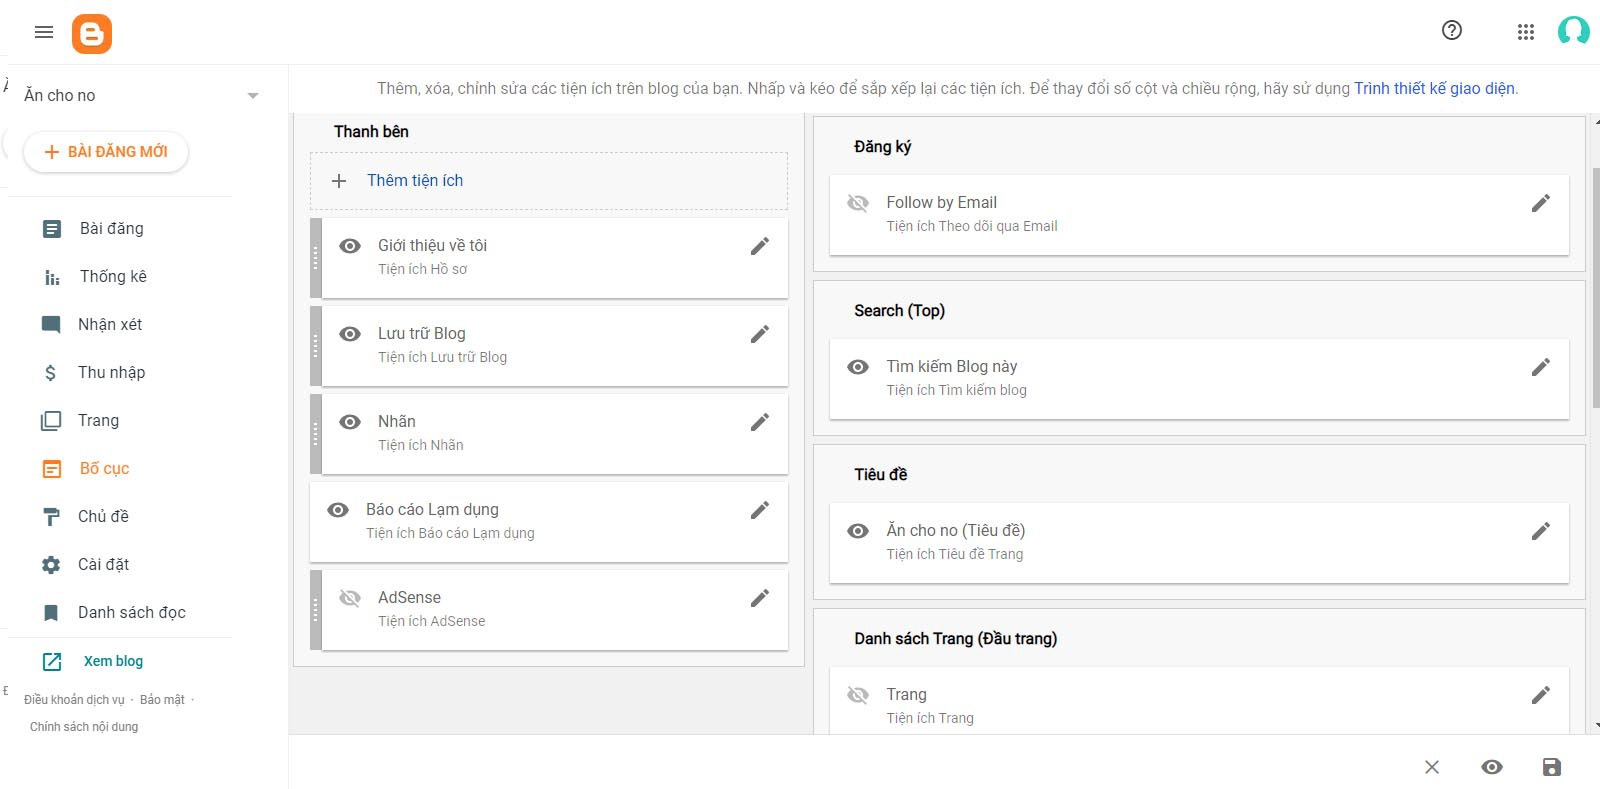Toggle visibility of Lưu trữ Blog gadget
Viewport: 1600px width, 789px height.
pos(350,334)
